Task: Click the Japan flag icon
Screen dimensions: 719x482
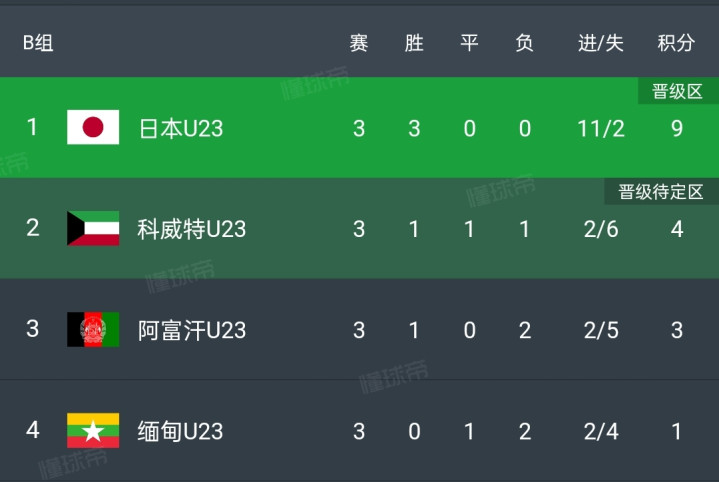Action: coord(93,127)
